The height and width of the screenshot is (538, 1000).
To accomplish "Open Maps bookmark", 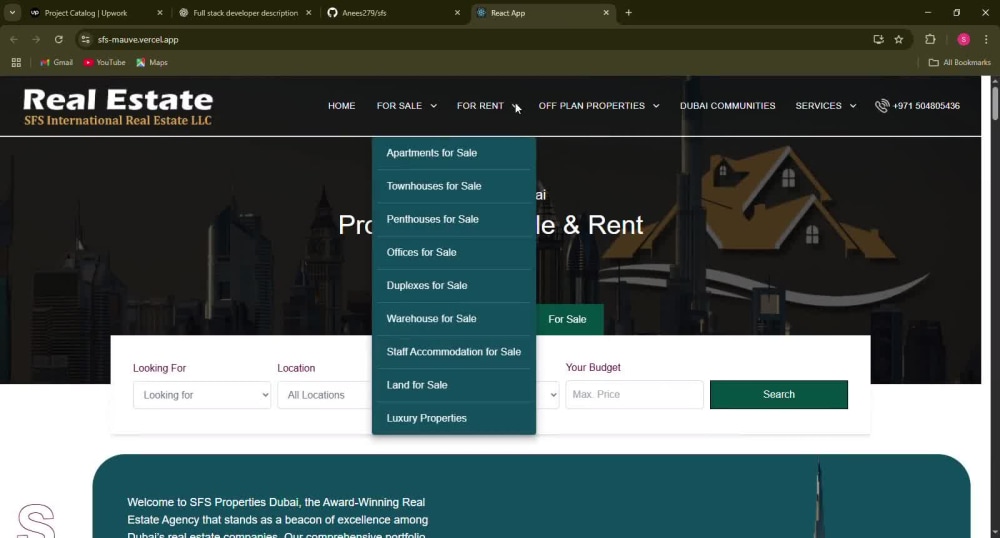I will (x=152, y=62).
